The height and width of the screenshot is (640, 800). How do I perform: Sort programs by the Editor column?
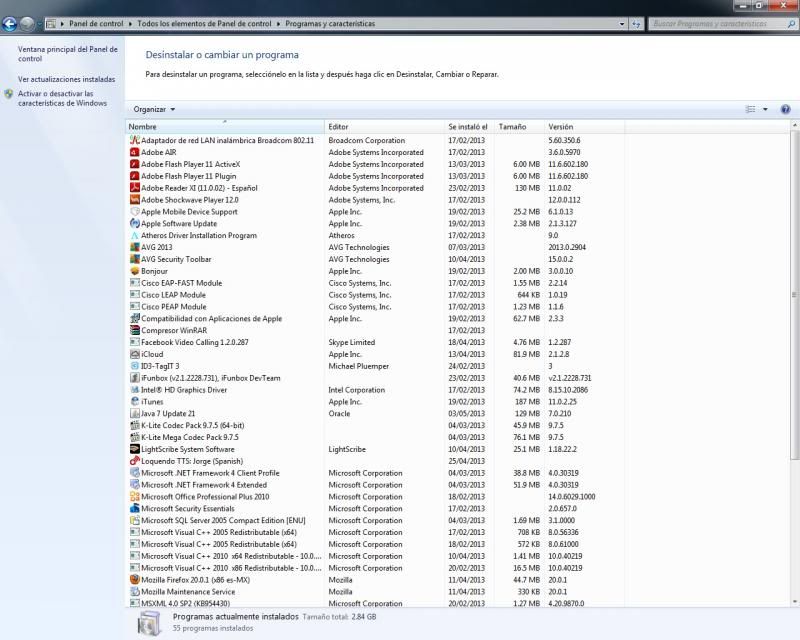click(x=384, y=127)
